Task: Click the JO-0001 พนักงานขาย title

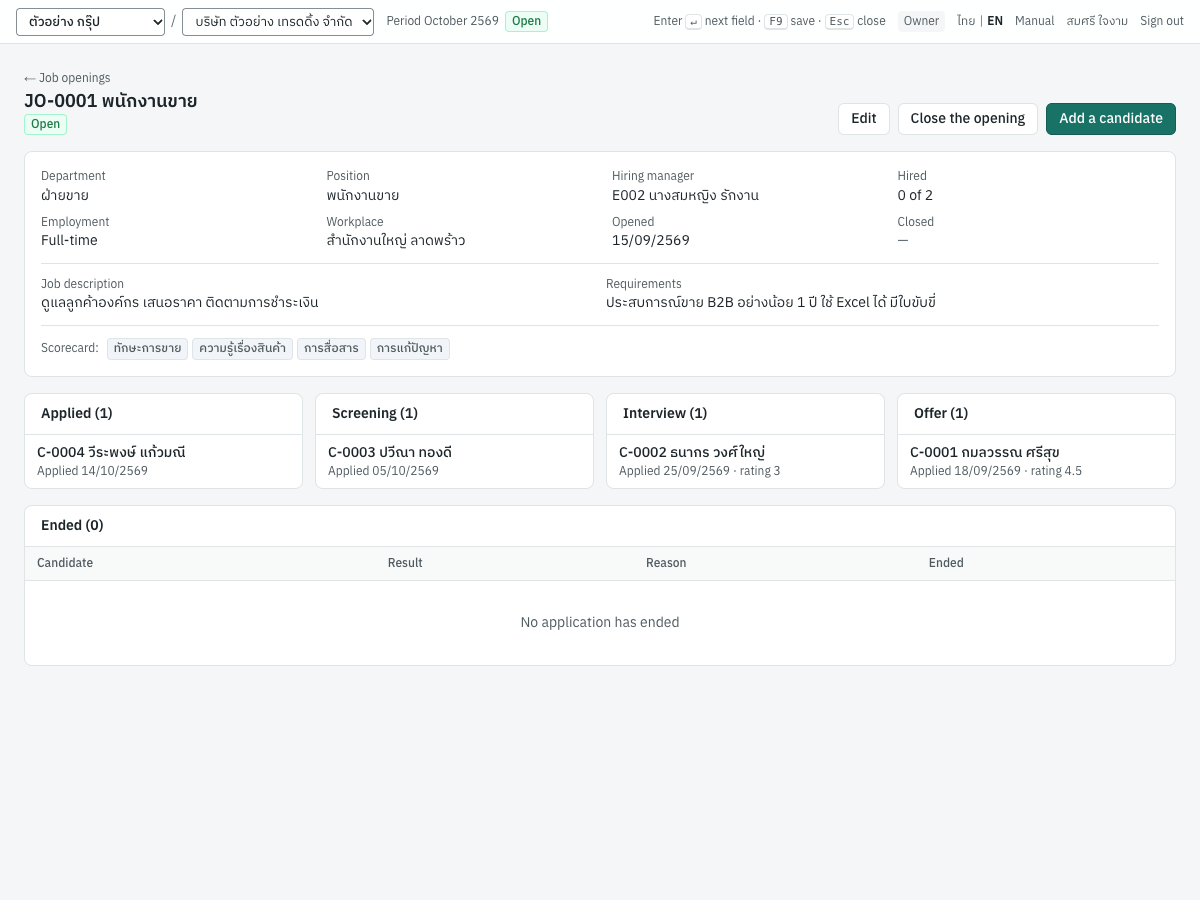Action: 111,100
